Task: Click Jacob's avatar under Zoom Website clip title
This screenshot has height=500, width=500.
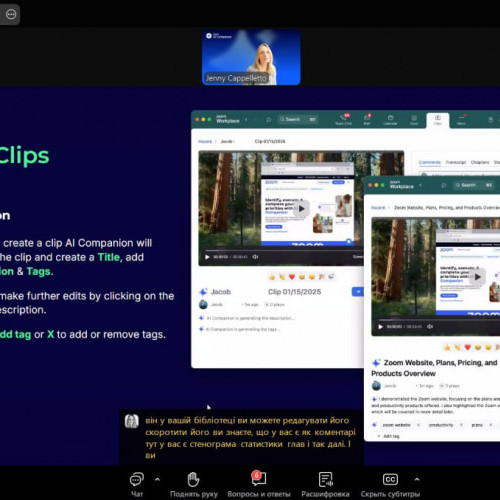Action: [376, 386]
